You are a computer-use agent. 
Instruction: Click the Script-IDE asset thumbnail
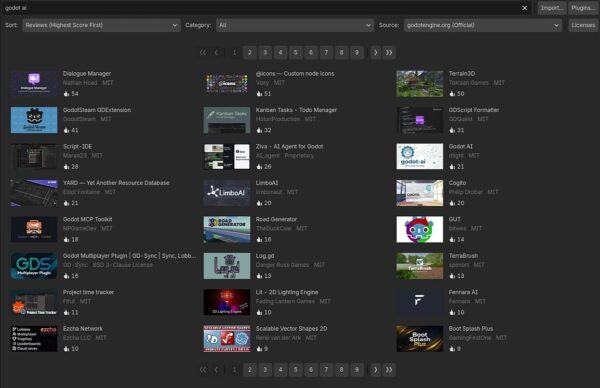point(34,157)
